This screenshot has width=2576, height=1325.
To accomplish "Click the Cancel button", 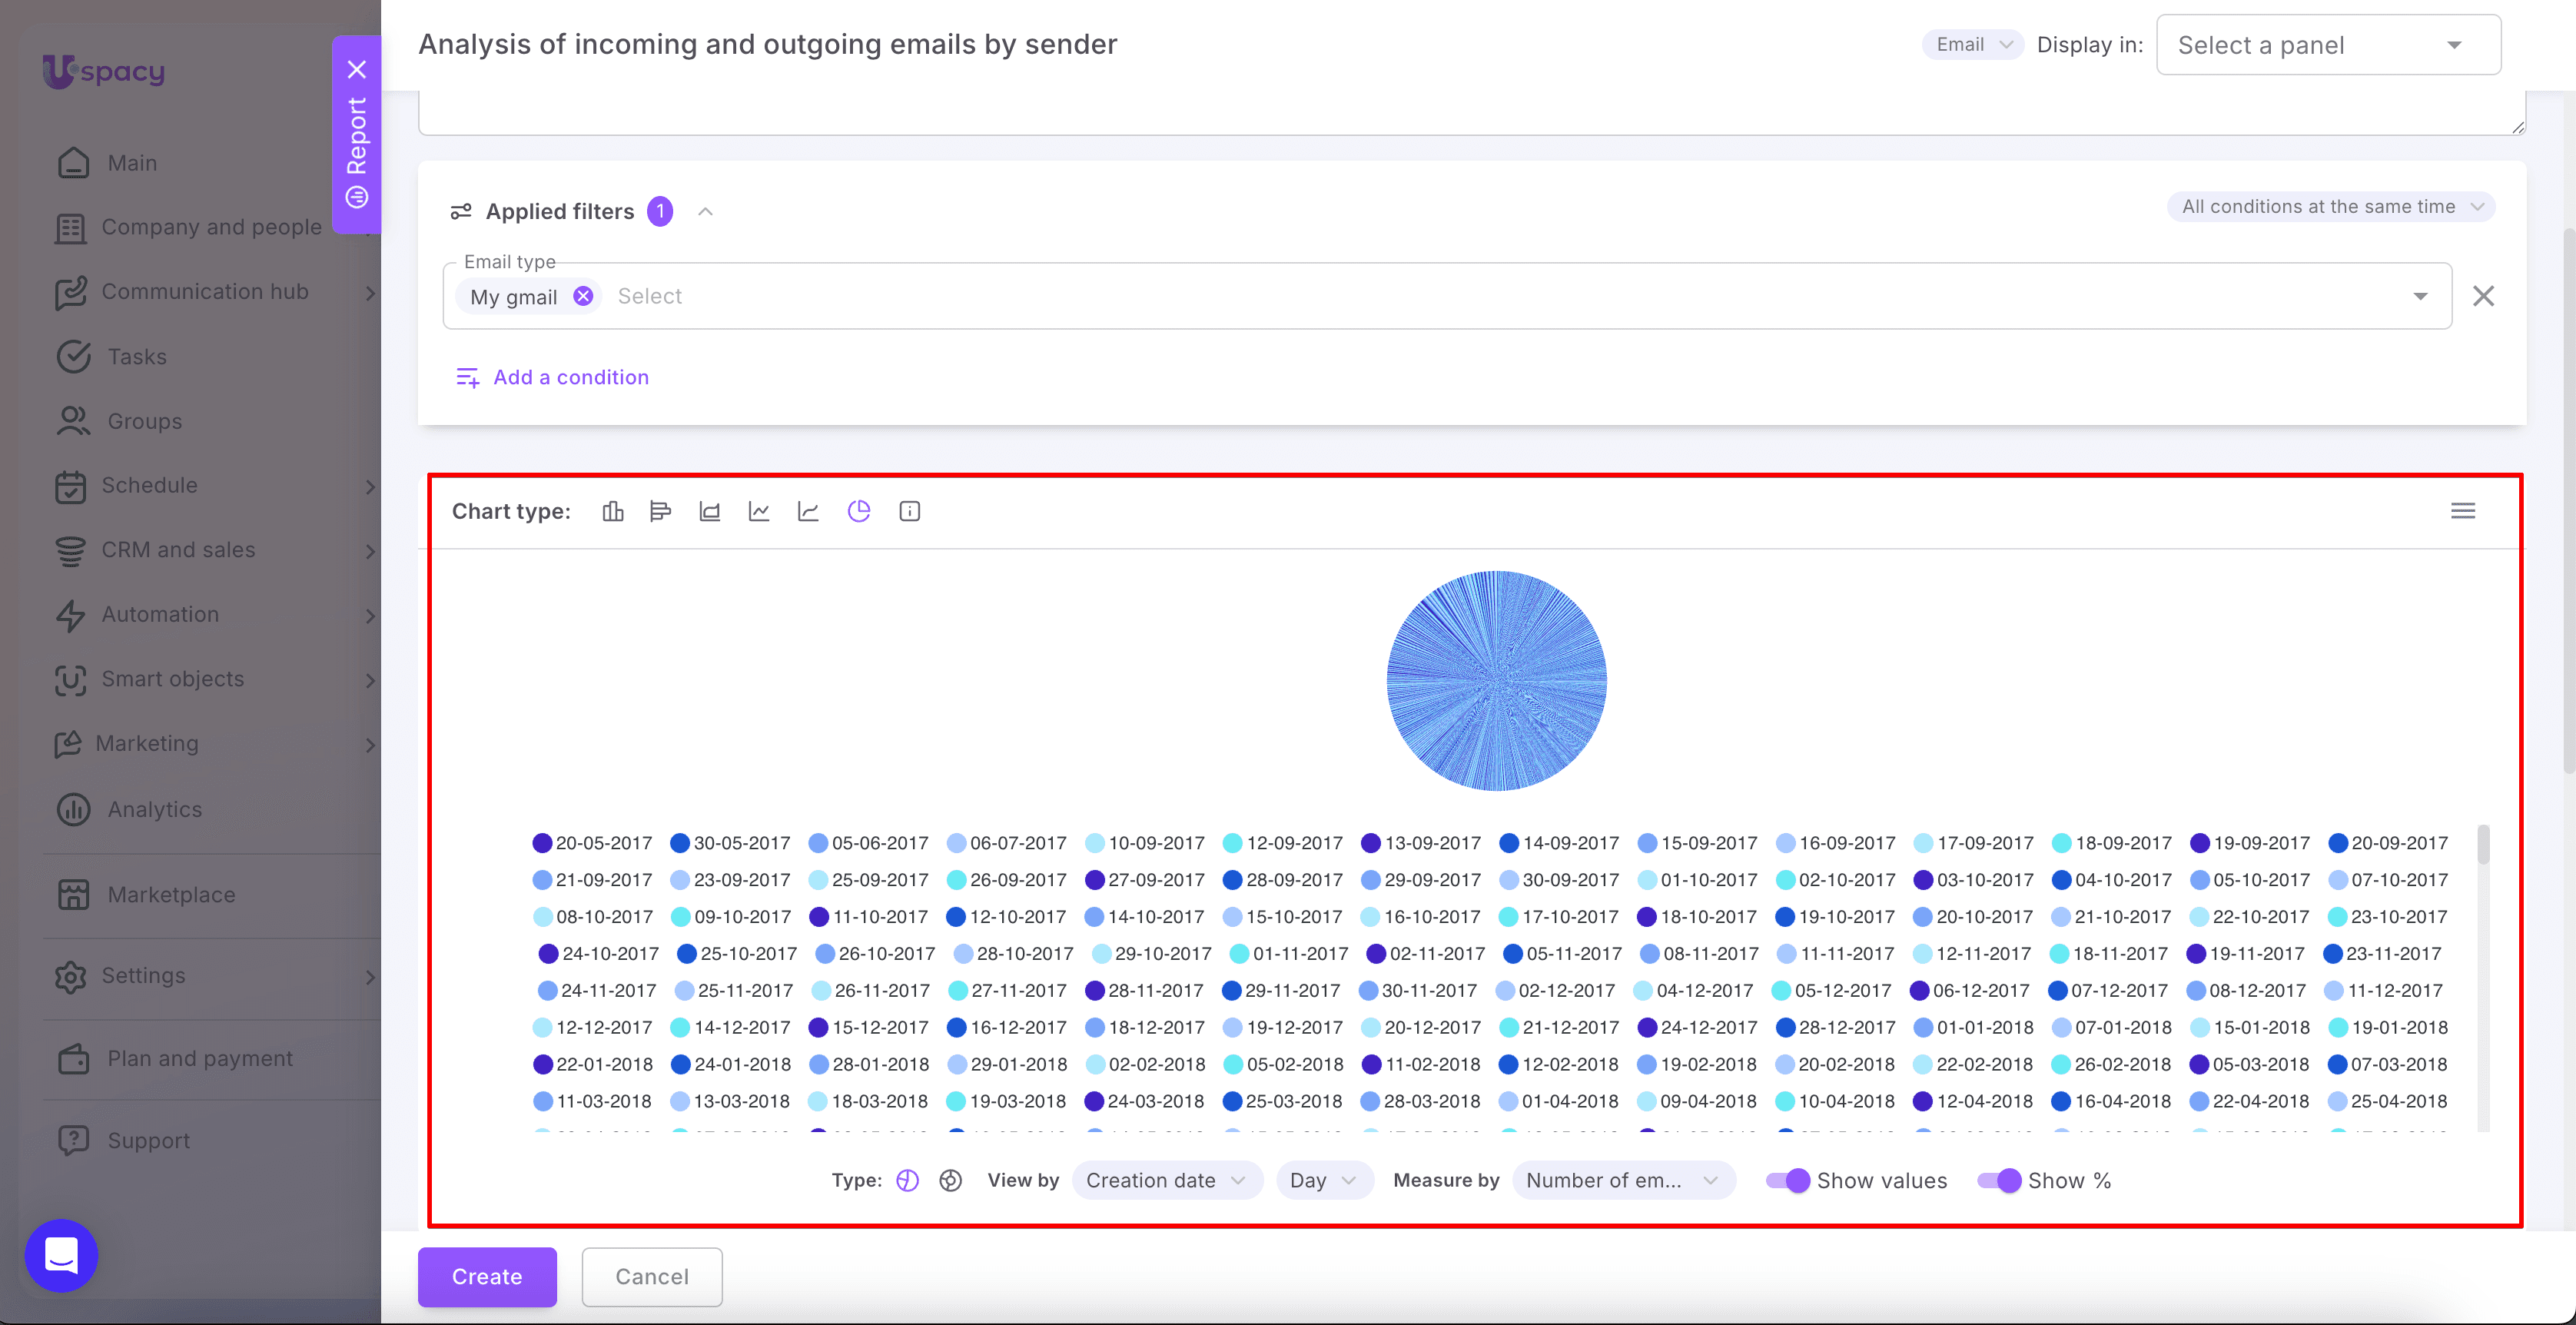I will (x=652, y=1276).
